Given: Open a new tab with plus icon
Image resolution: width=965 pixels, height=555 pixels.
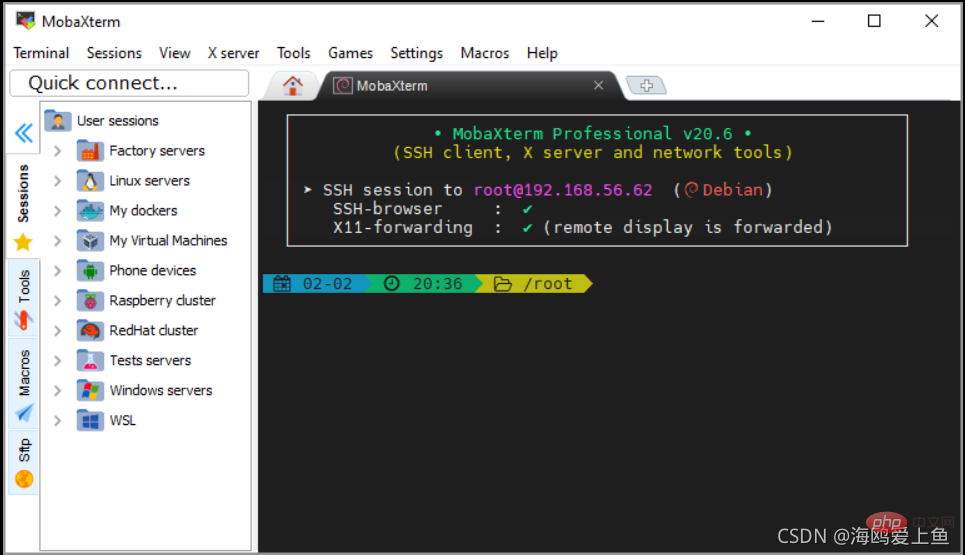Looking at the screenshot, I should point(646,86).
